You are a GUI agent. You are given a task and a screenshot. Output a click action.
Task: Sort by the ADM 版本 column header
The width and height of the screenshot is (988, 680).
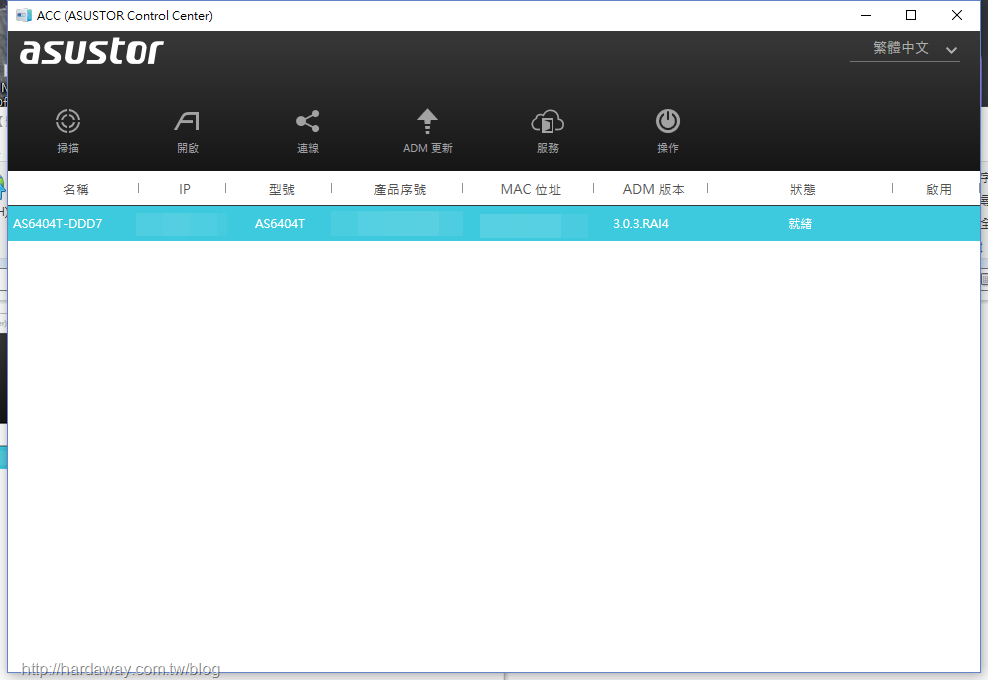click(x=653, y=189)
